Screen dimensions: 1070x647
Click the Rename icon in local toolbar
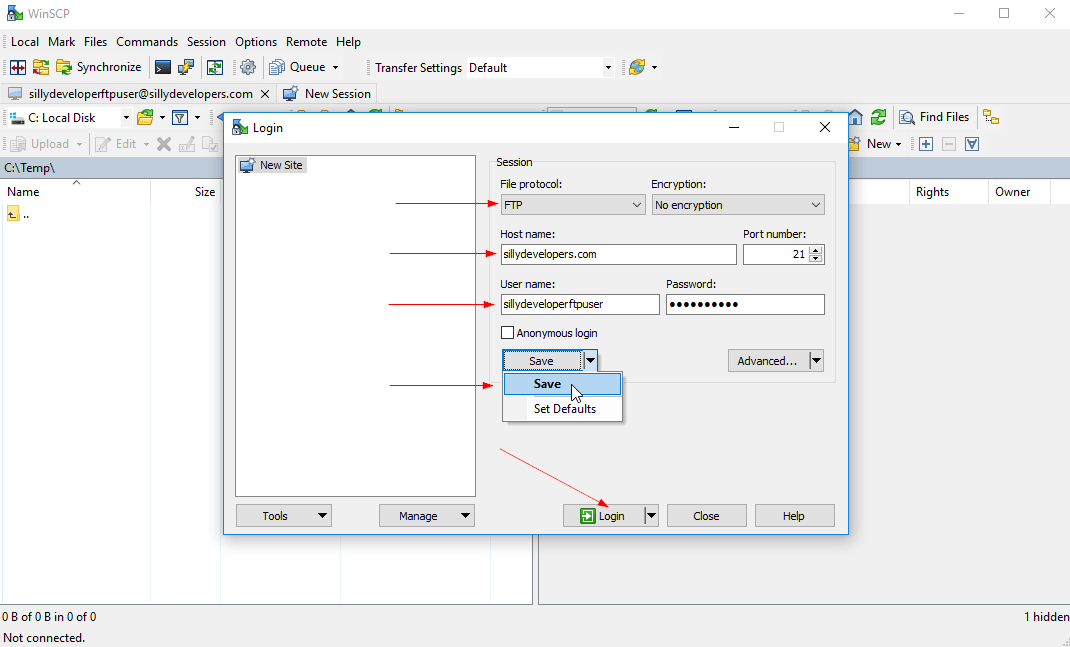click(187, 144)
